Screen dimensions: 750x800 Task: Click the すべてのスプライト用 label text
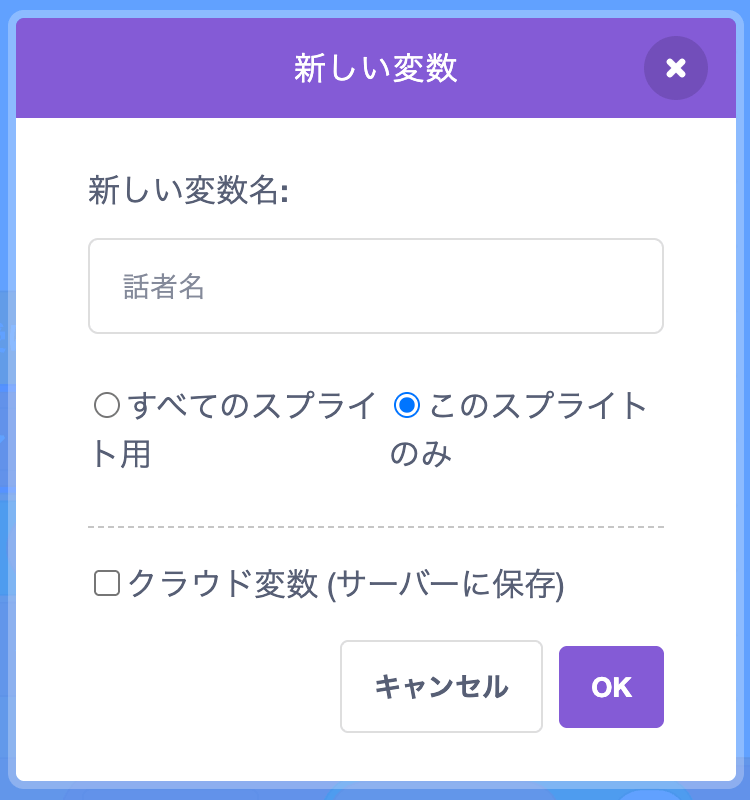pyautogui.click(x=250, y=406)
